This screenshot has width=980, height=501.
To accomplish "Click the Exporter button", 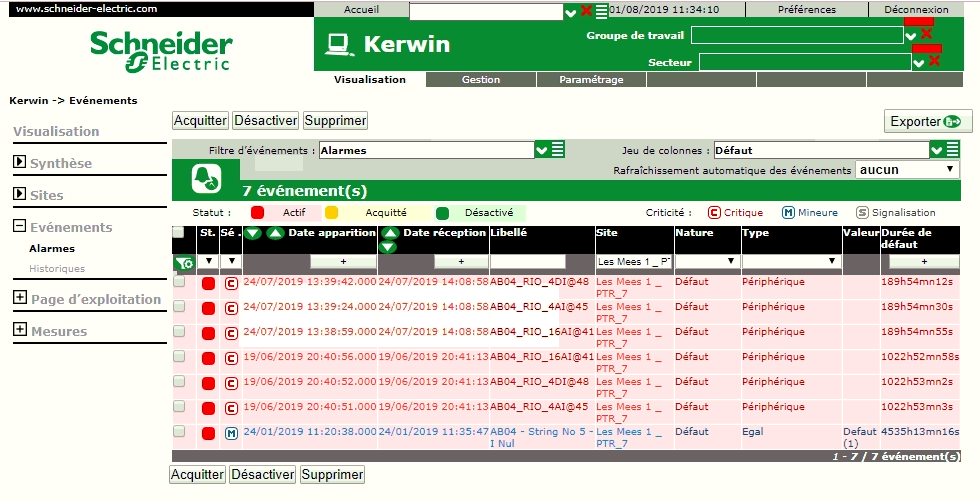I will pyautogui.click(x=928, y=121).
